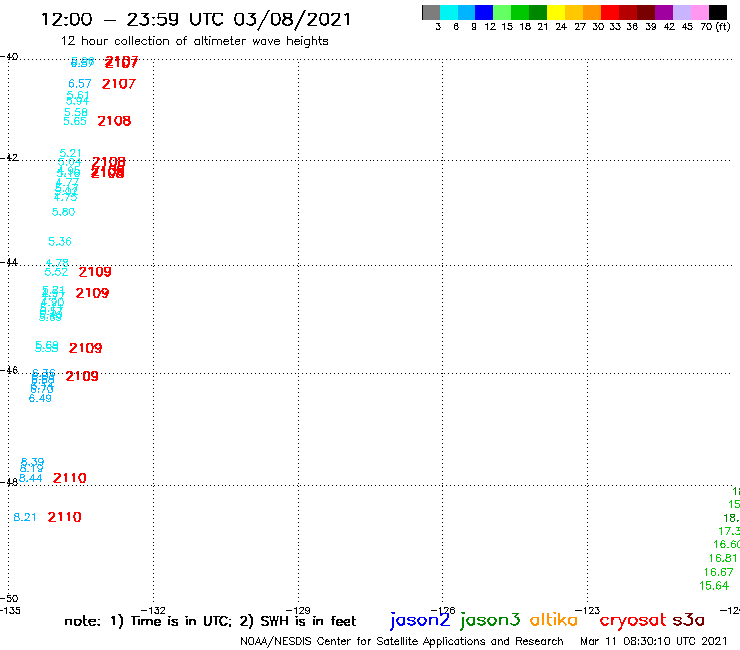Click the light green swatch after blue
Viewport: 740px width, 650px height.
click(502, 12)
